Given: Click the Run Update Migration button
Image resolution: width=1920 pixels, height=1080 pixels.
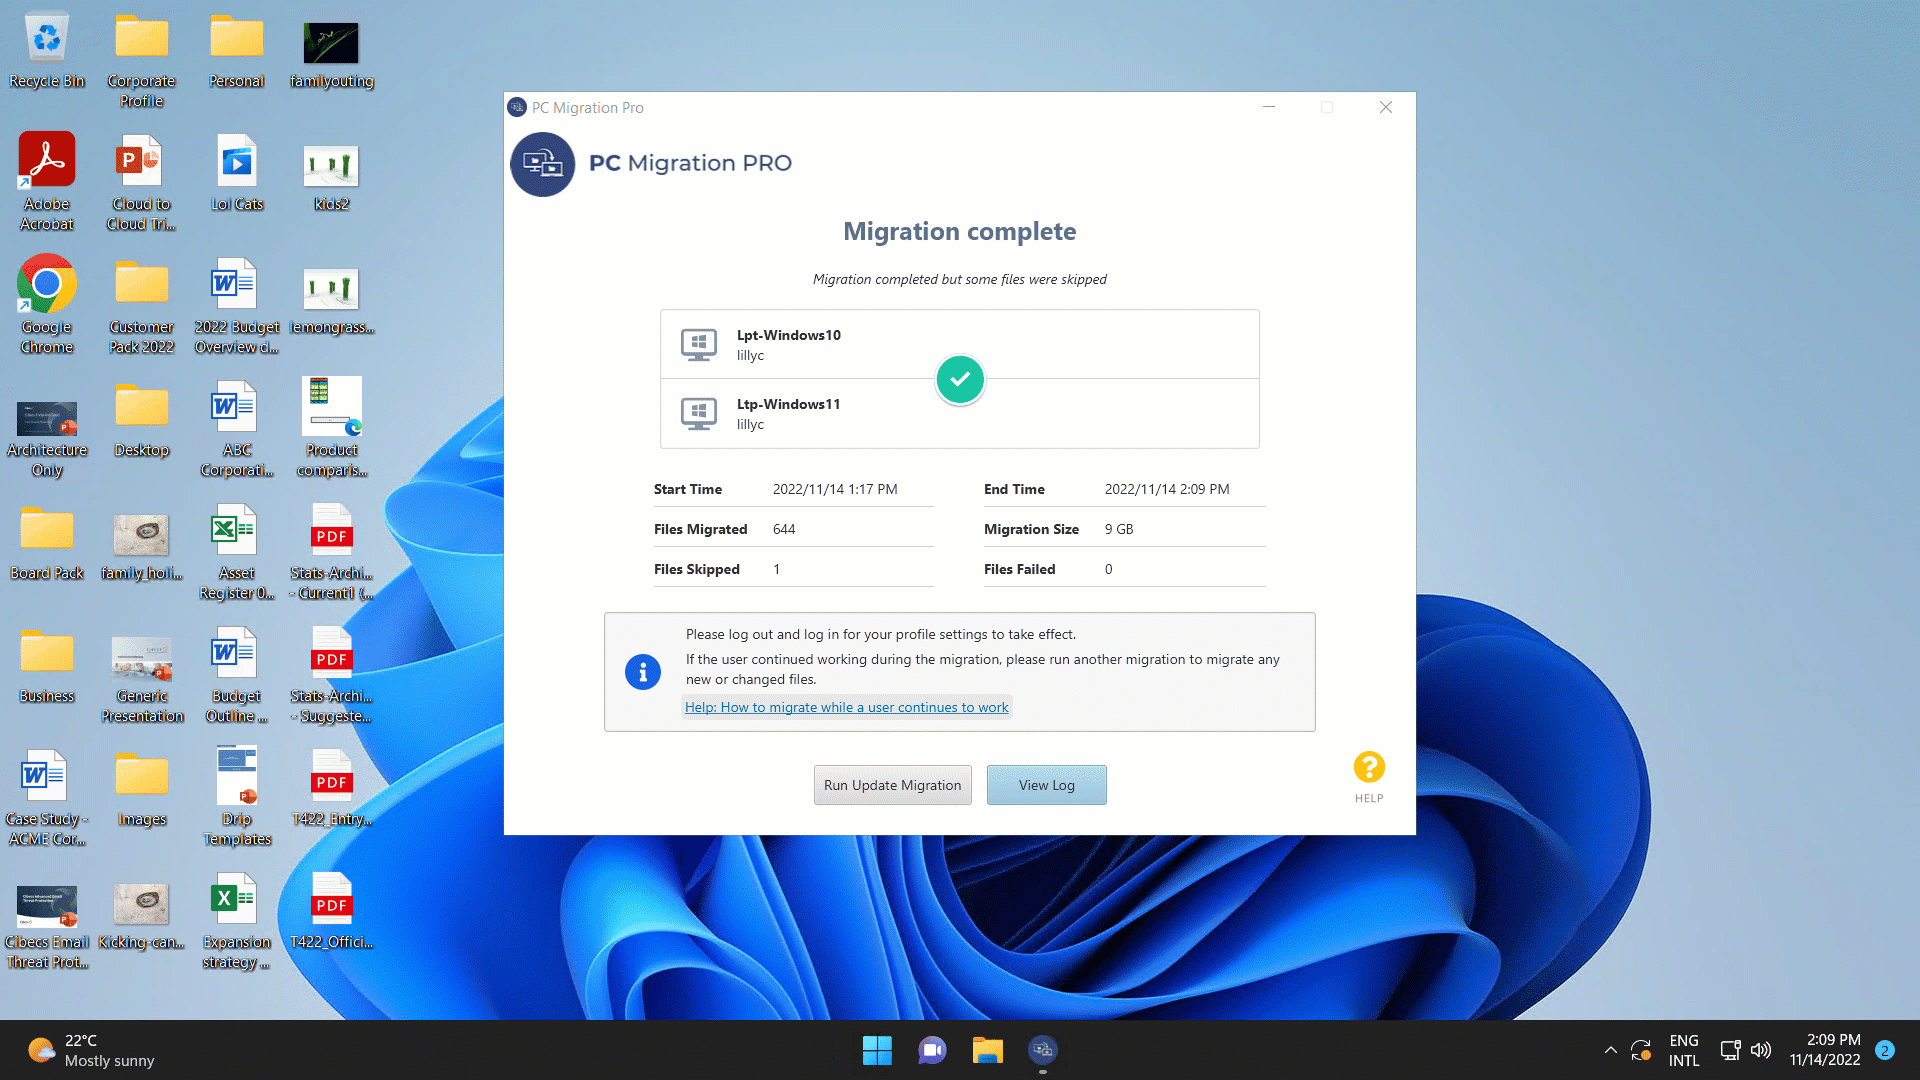Looking at the screenshot, I should 893,785.
